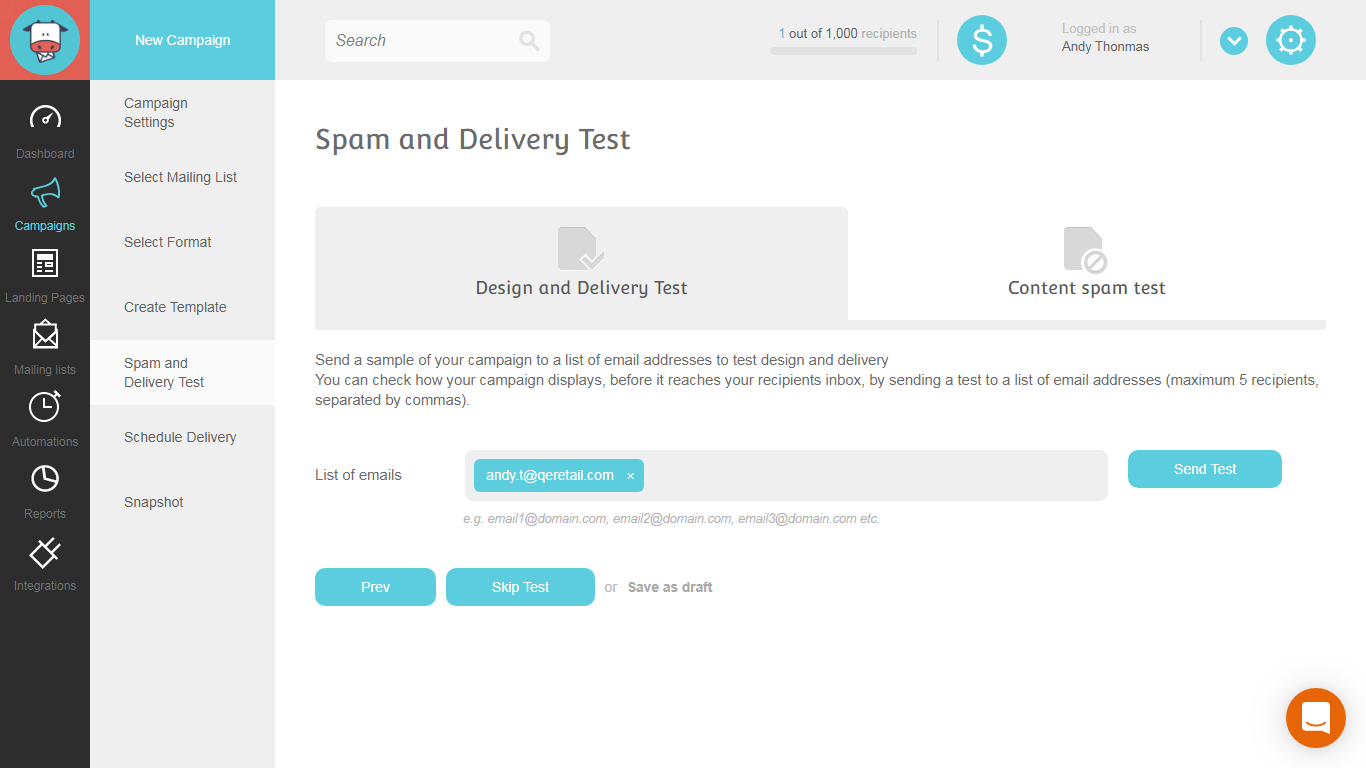
Task: Remove andy.t@qeretail.com email tag
Action: pyautogui.click(x=630, y=476)
